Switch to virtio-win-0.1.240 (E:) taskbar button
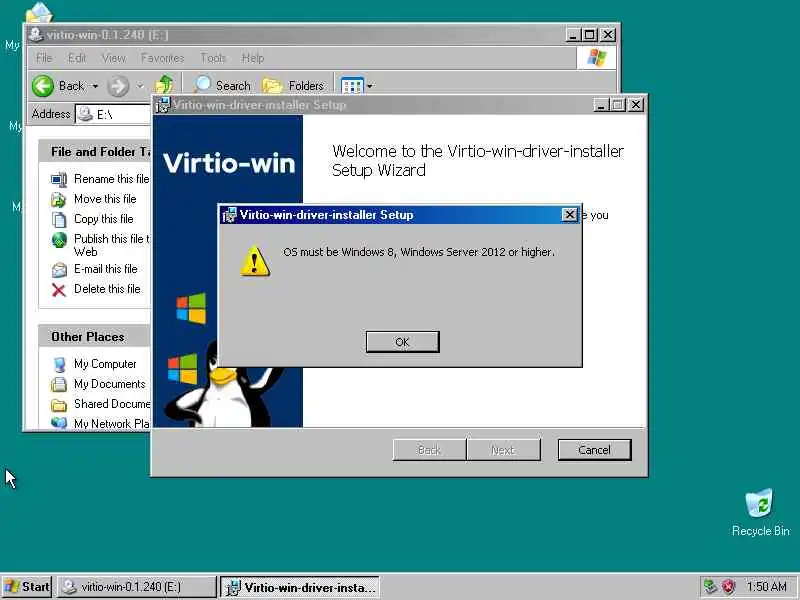 point(137,587)
